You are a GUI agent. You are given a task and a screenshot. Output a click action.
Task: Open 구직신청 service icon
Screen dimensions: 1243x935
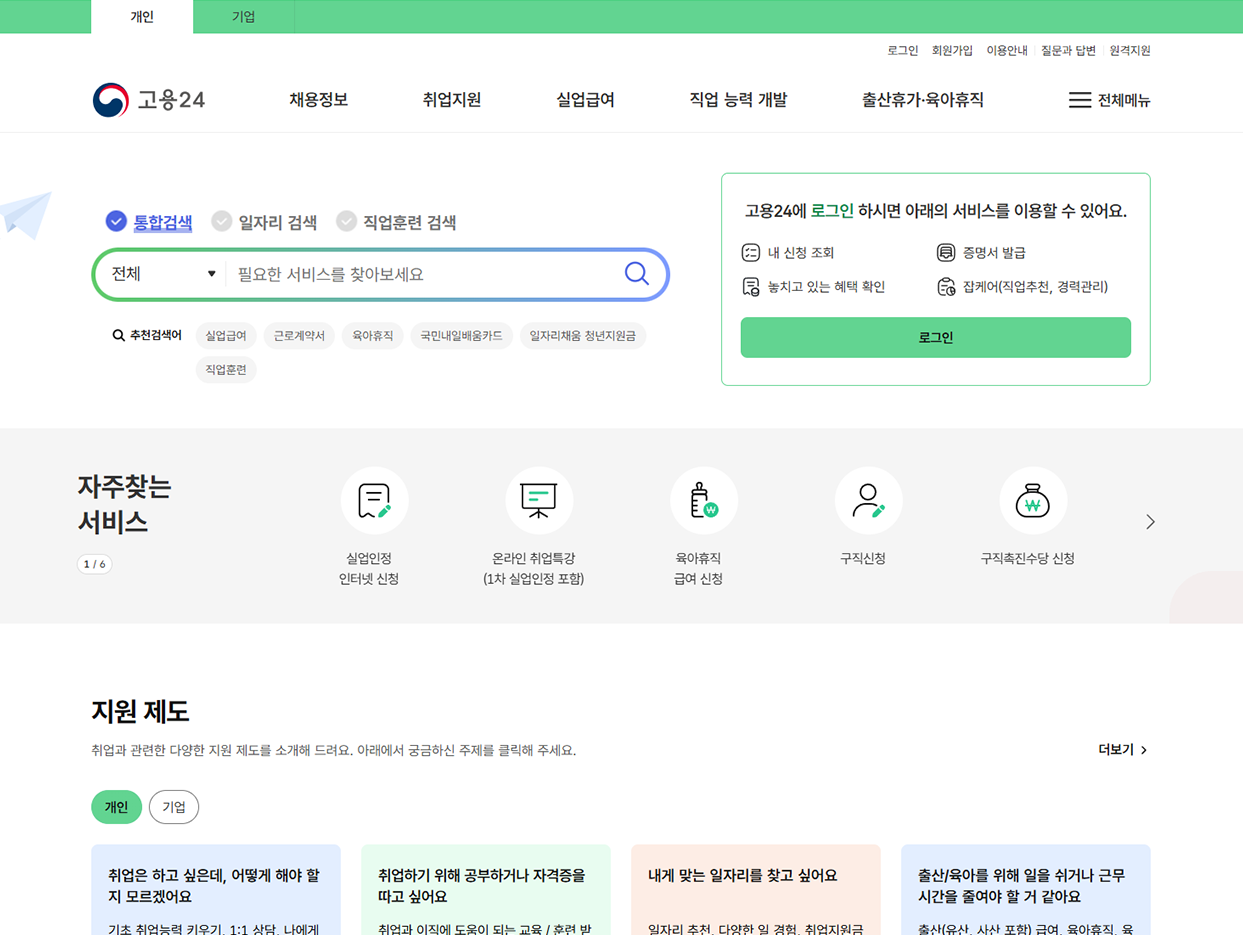tap(868, 501)
